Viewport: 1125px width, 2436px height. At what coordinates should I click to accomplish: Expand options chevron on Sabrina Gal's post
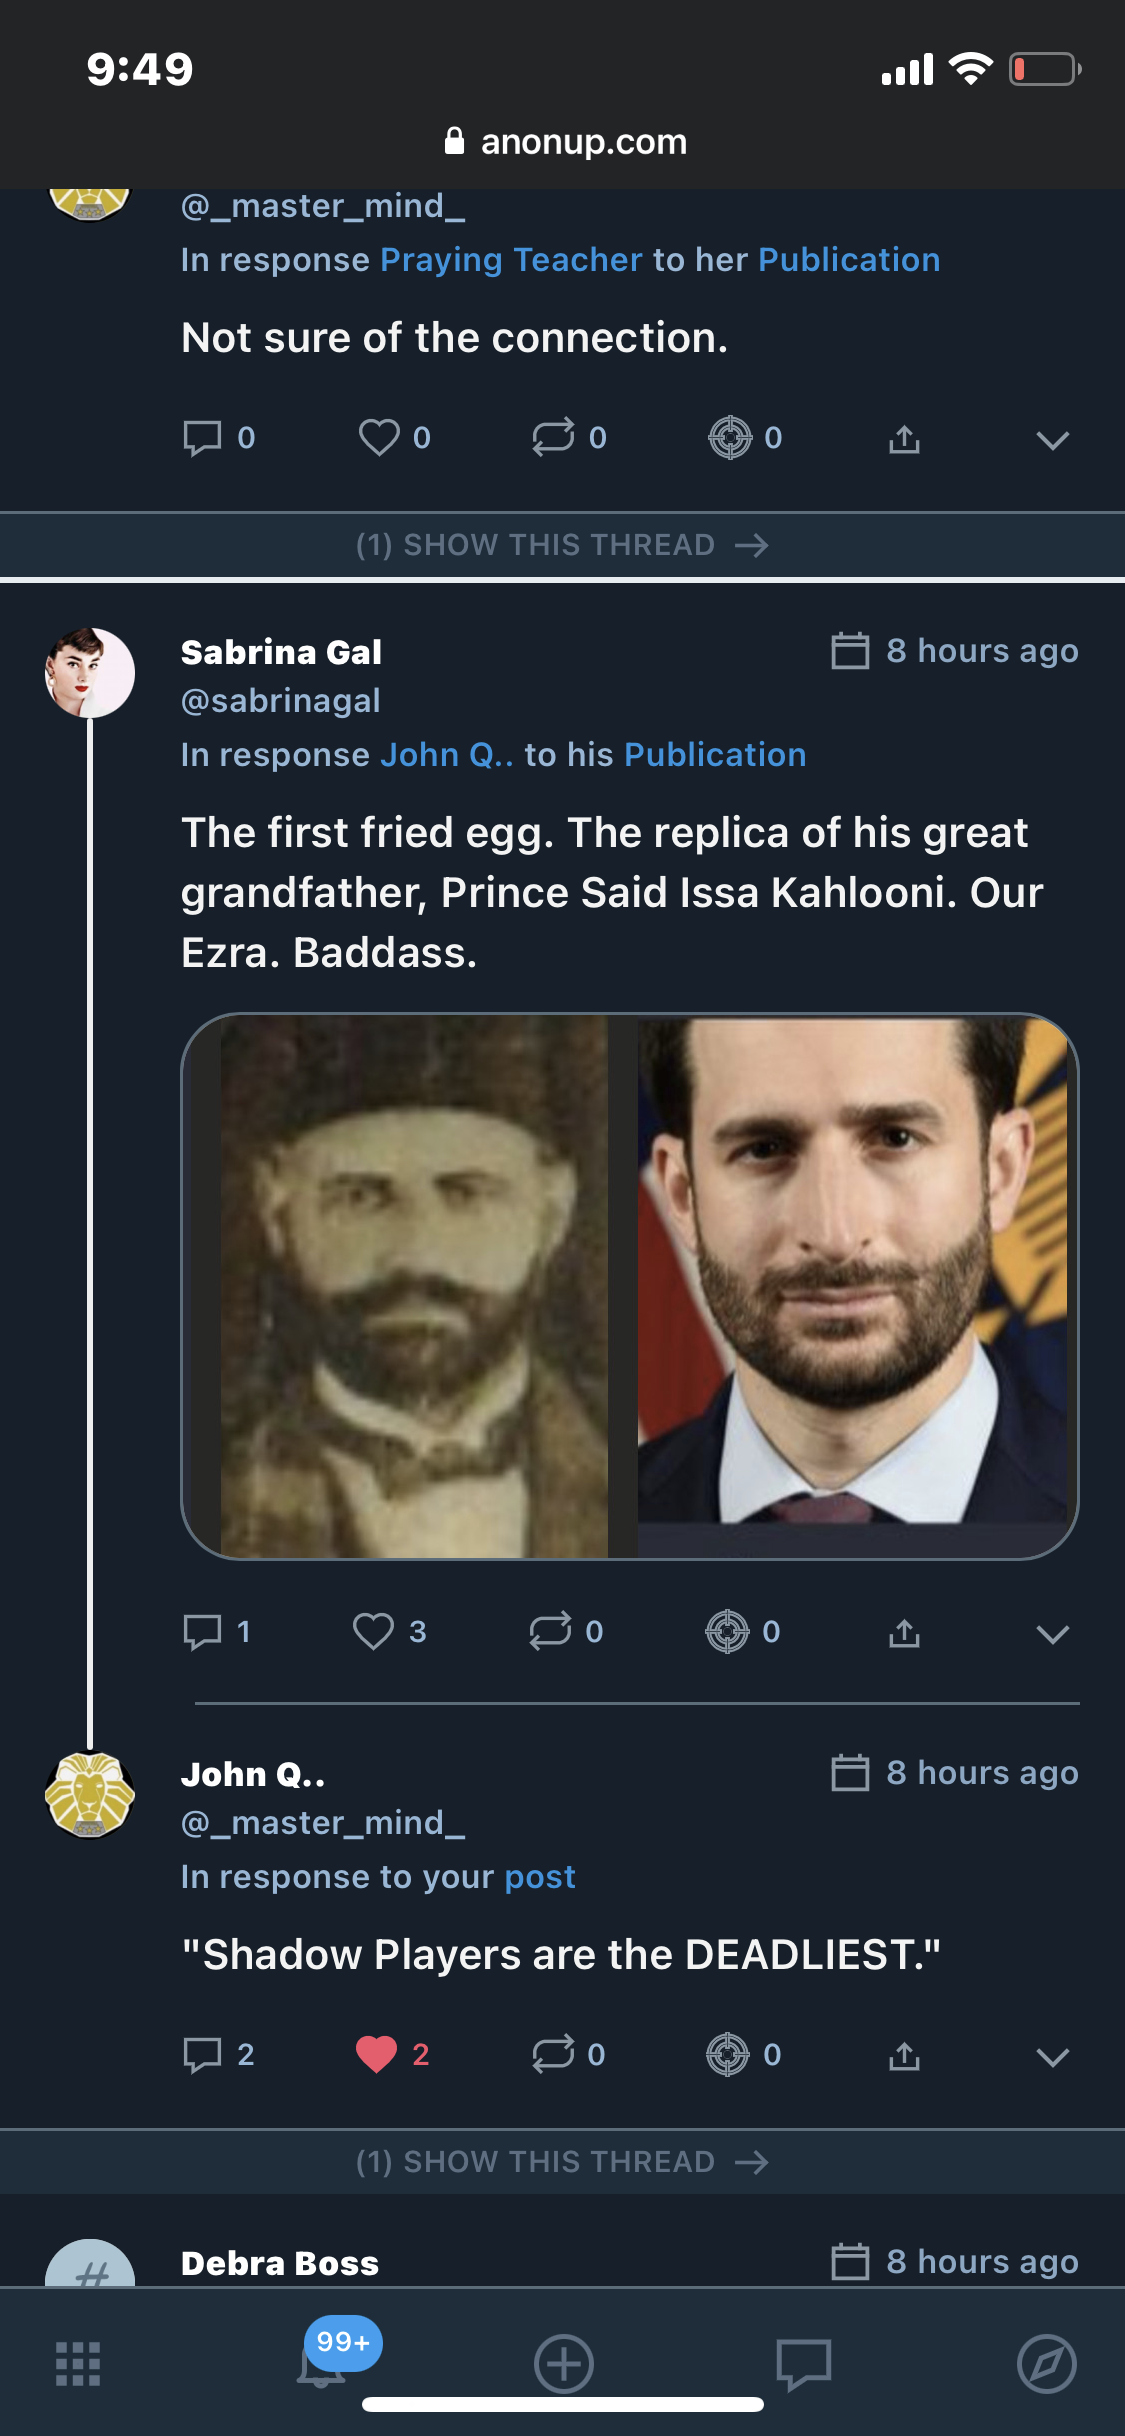pyautogui.click(x=1053, y=1634)
